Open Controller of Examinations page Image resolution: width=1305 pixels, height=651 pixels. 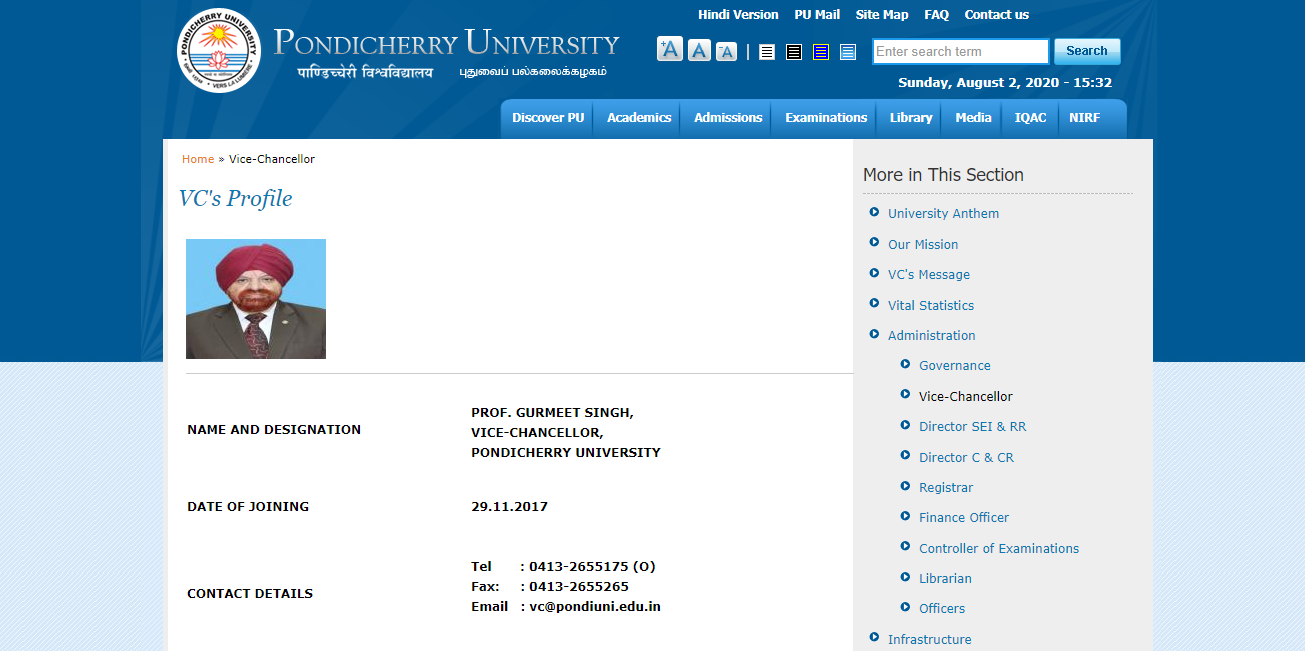999,548
